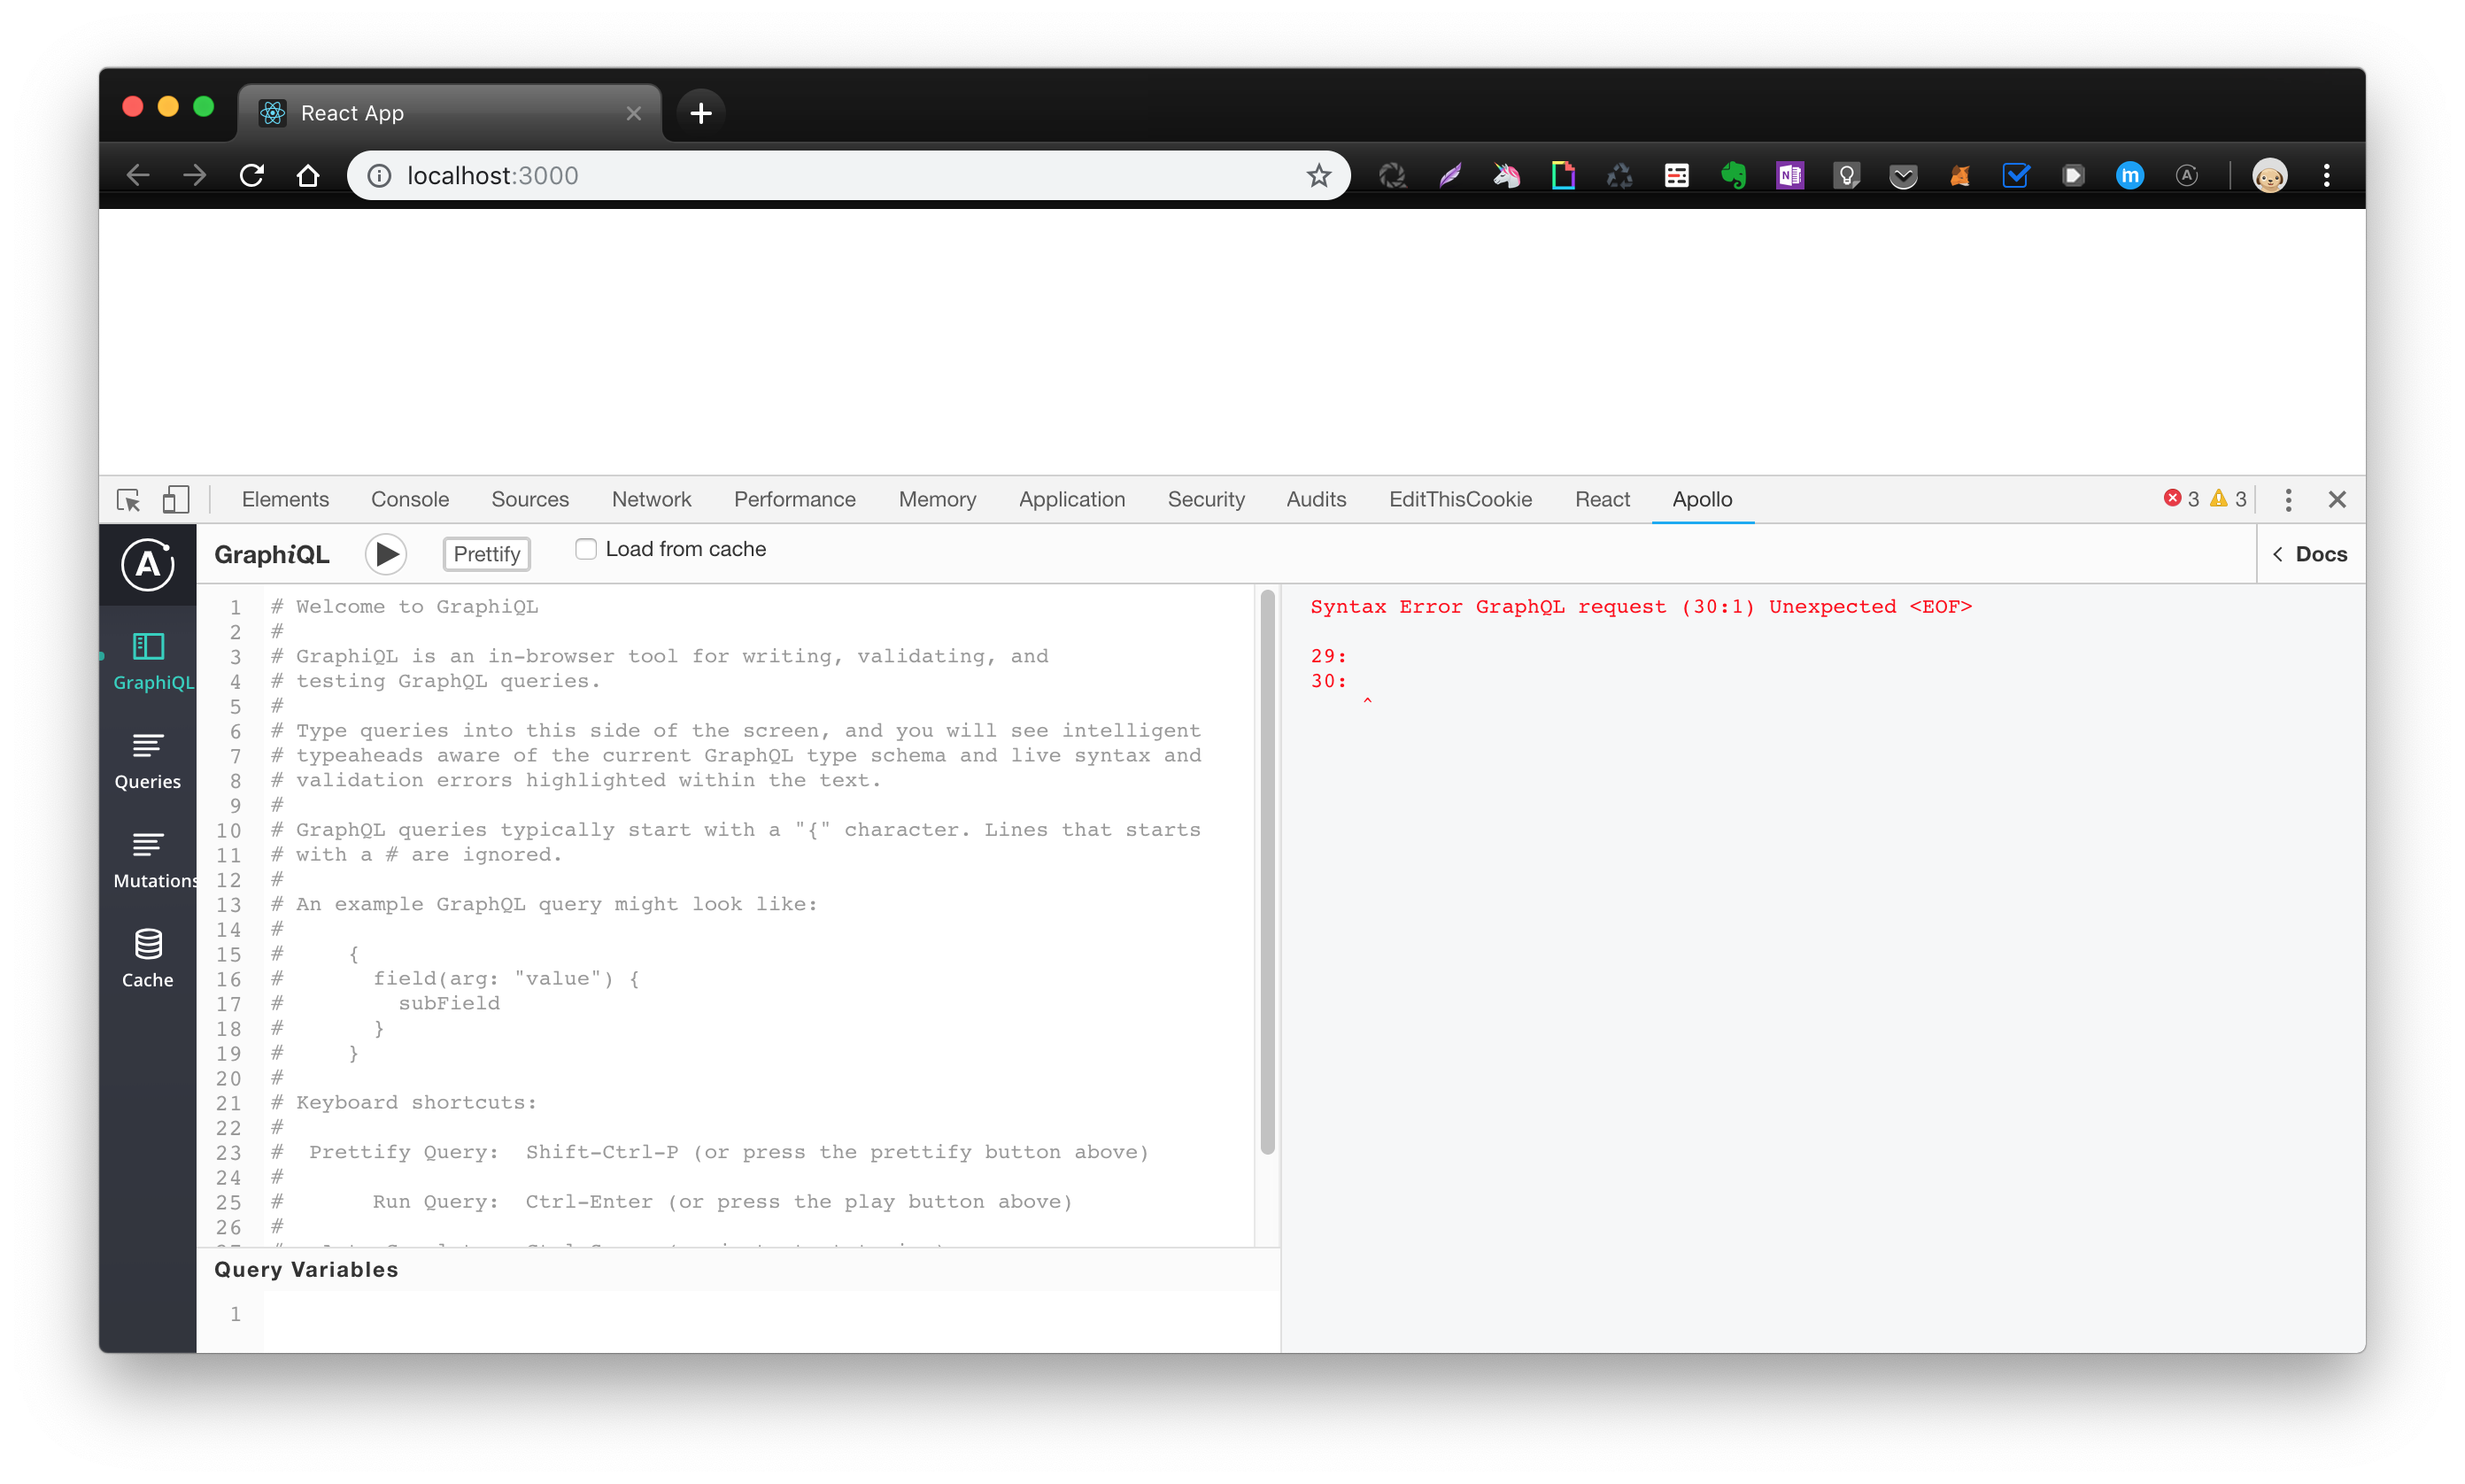The width and height of the screenshot is (2465, 1484).
Task: Bookmark the current page with the star
Action: pyautogui.click(x=1318, y=175)
